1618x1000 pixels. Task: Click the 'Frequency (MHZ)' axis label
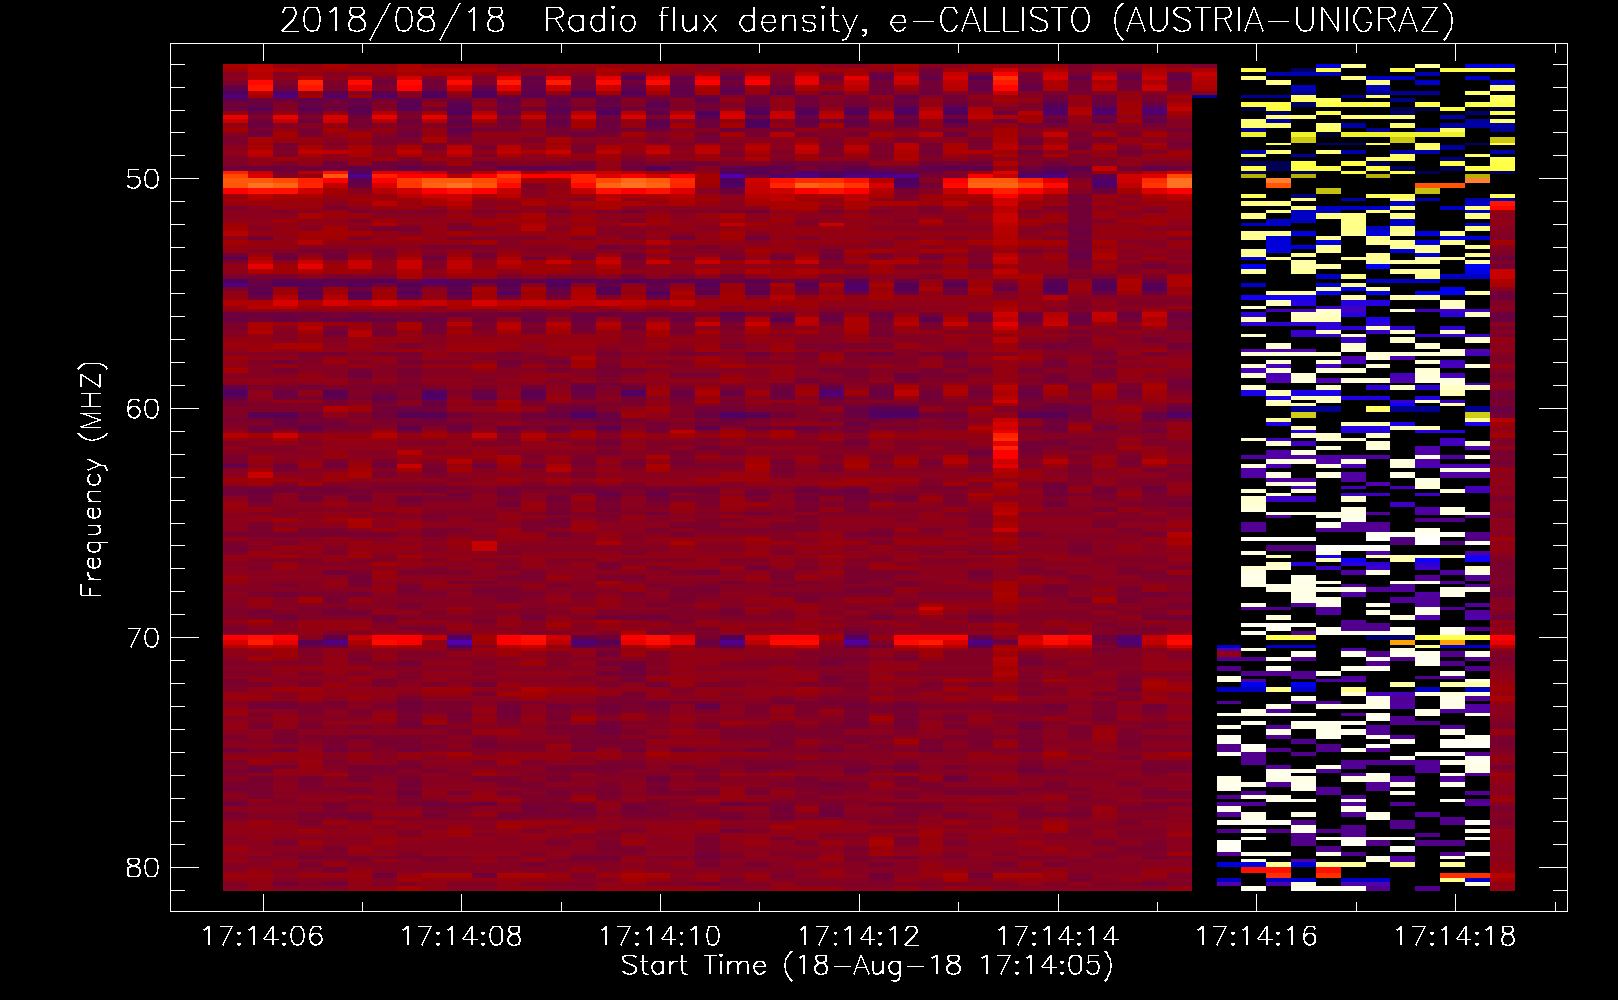click(x=91, y=479)
